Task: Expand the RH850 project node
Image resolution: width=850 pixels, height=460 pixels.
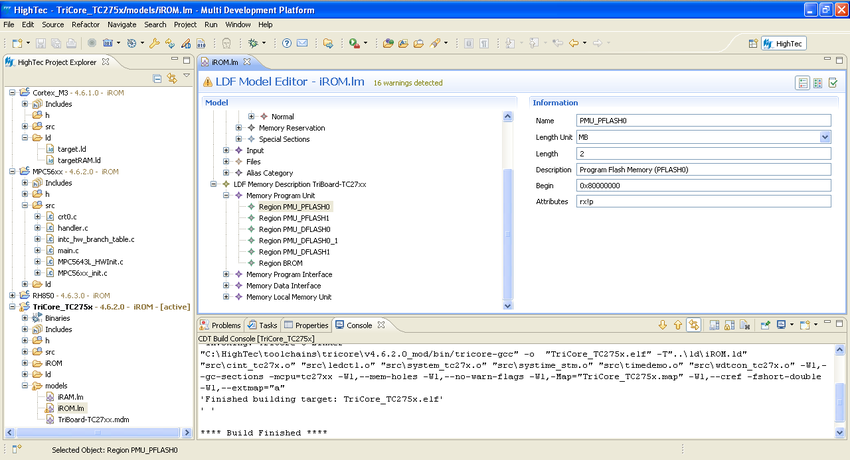Action: point(12,295)
